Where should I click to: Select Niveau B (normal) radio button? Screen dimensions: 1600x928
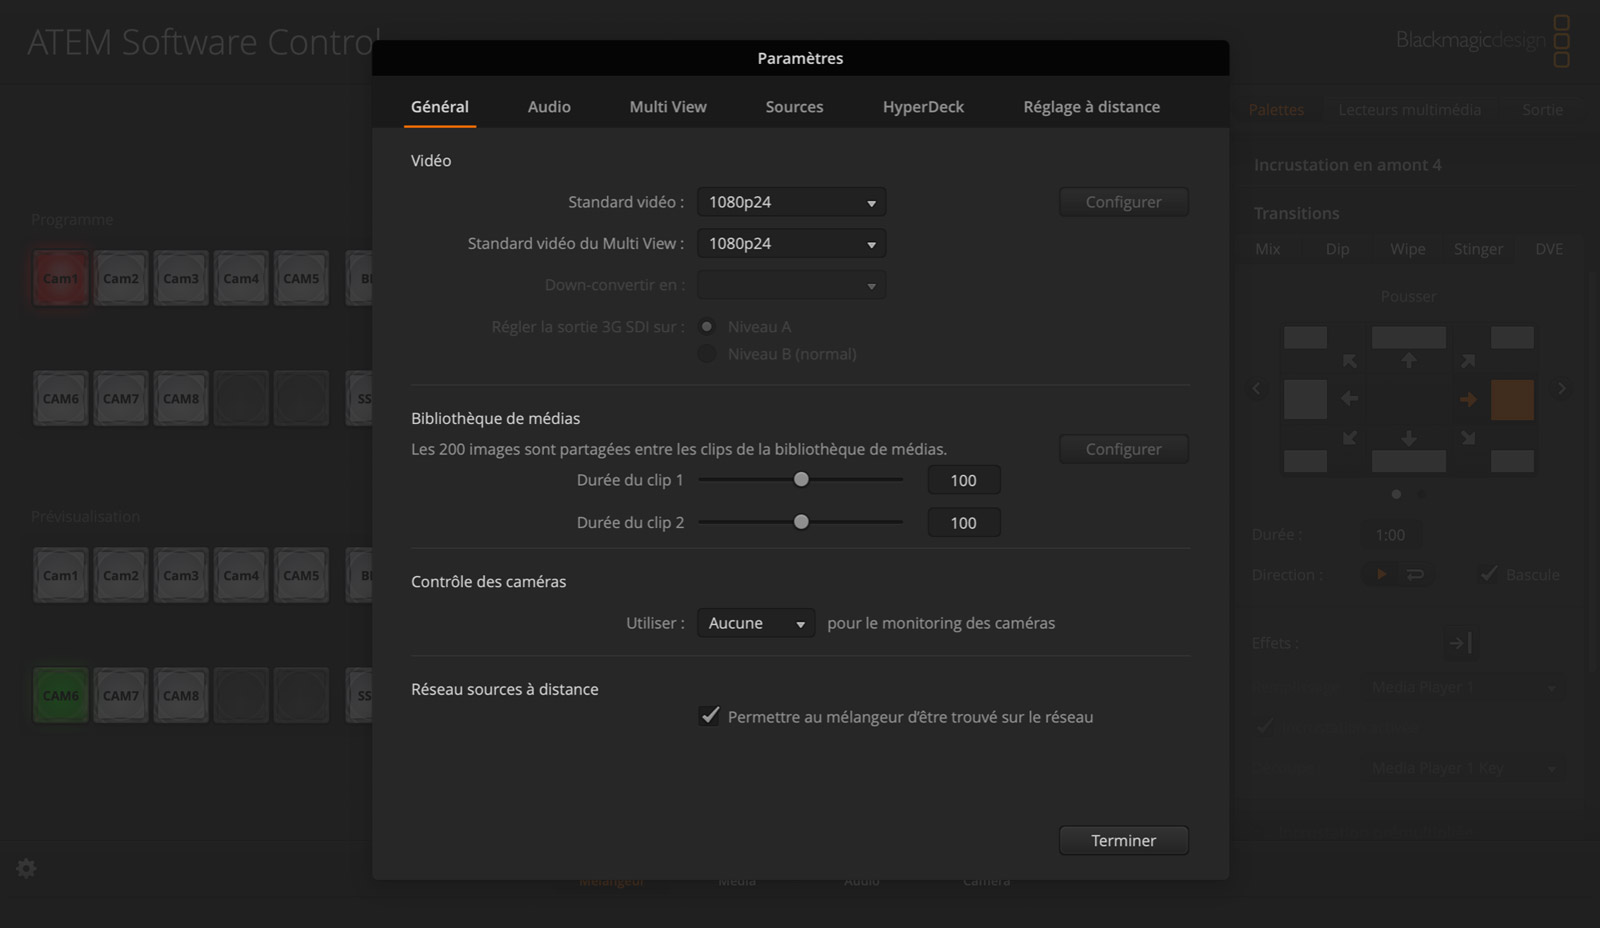707,354
